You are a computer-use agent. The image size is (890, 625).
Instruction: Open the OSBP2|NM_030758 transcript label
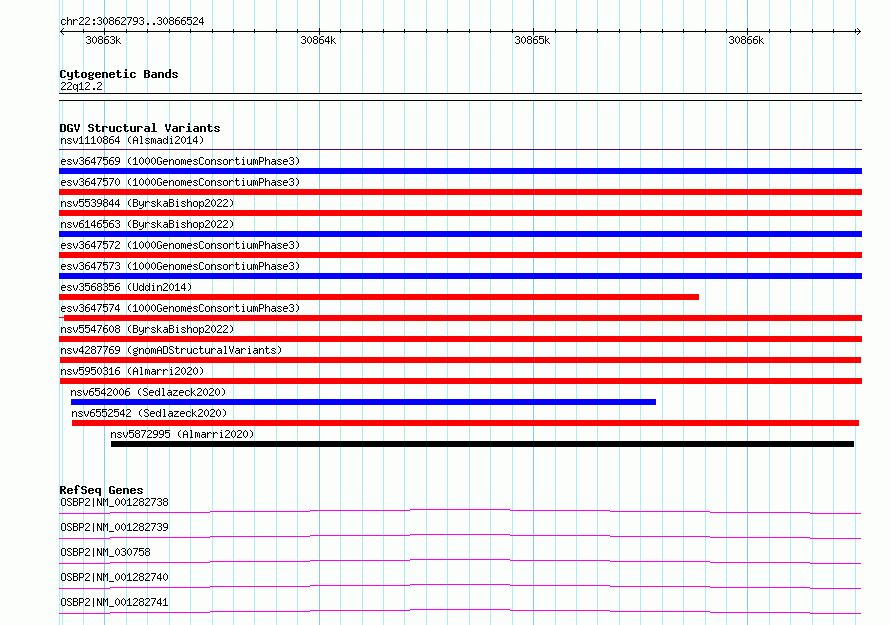point(105,552)
